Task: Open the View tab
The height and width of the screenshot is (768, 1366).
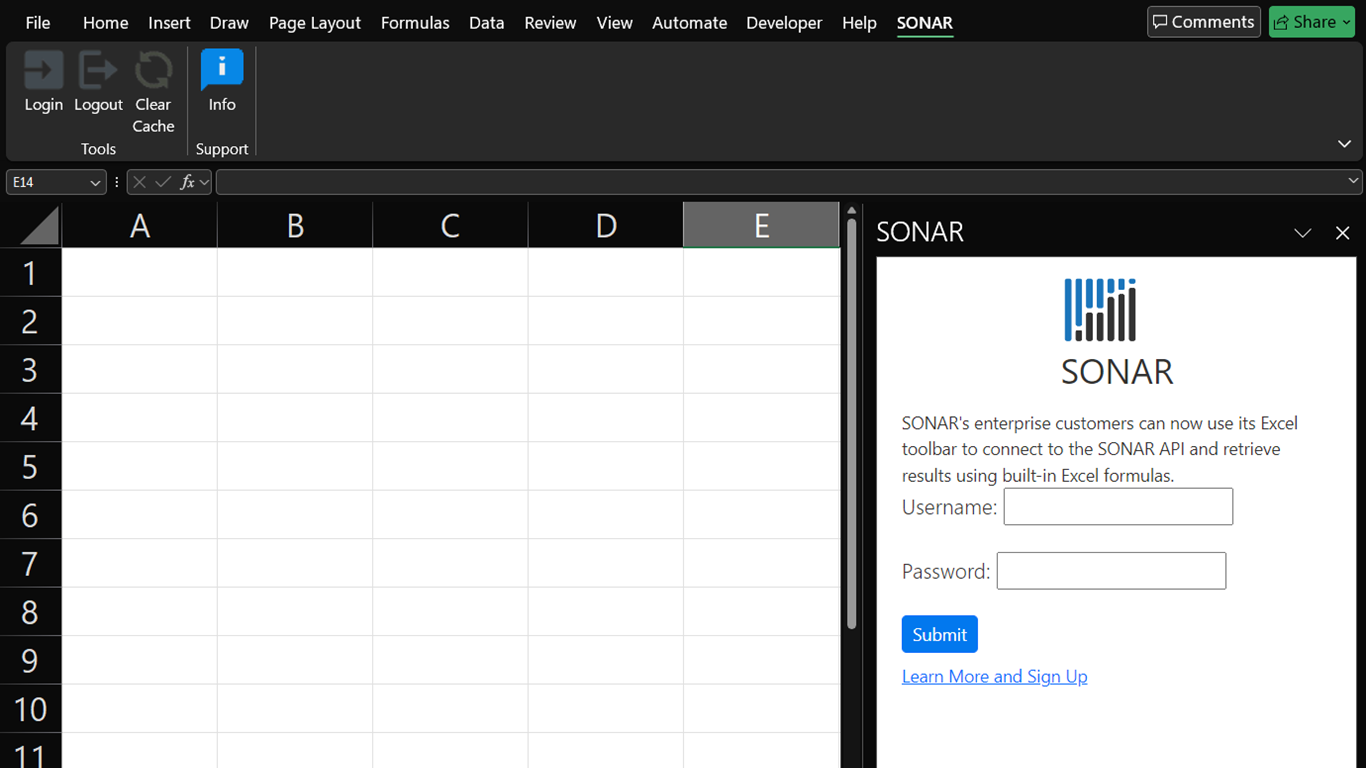Action: (614, 22)
